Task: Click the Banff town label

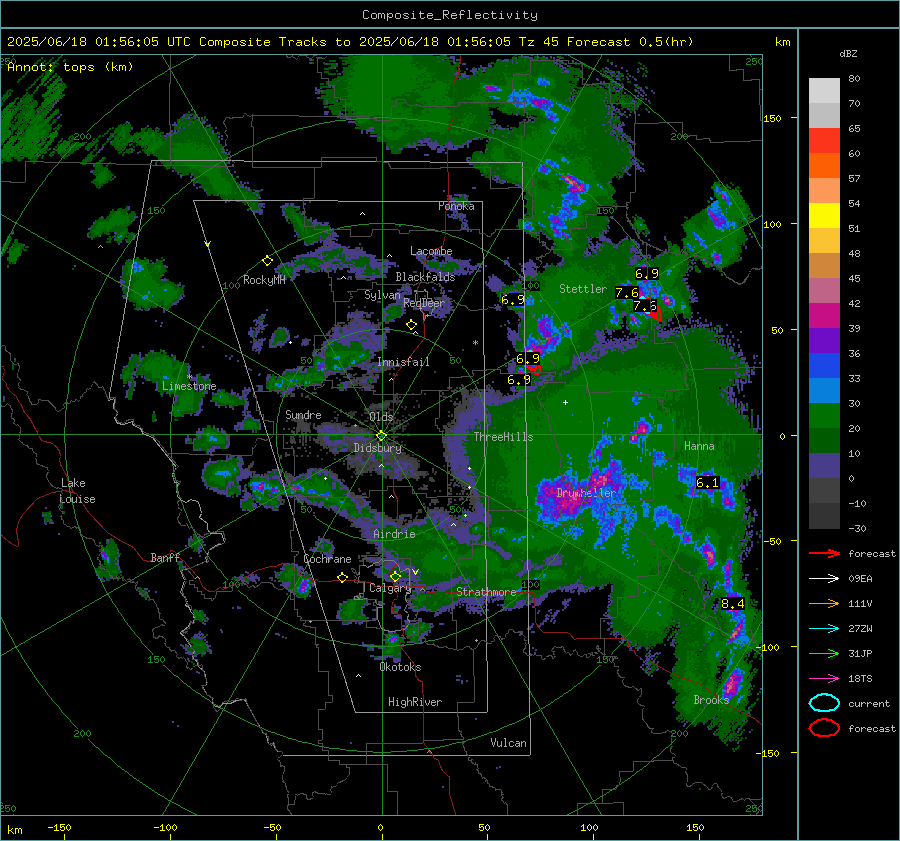Action: pos(165,557)
